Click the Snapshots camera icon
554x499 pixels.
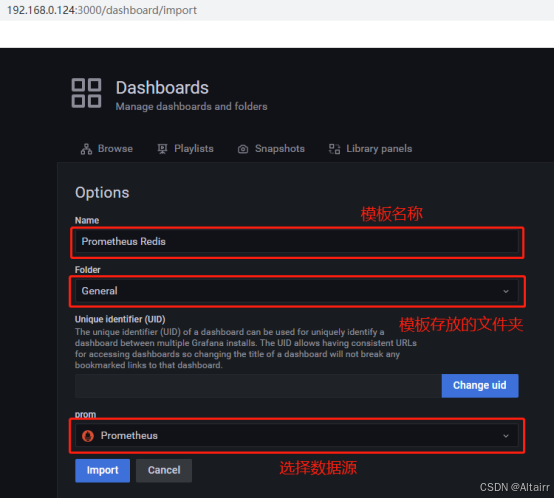pyautogui.click(x=243, y=149)
